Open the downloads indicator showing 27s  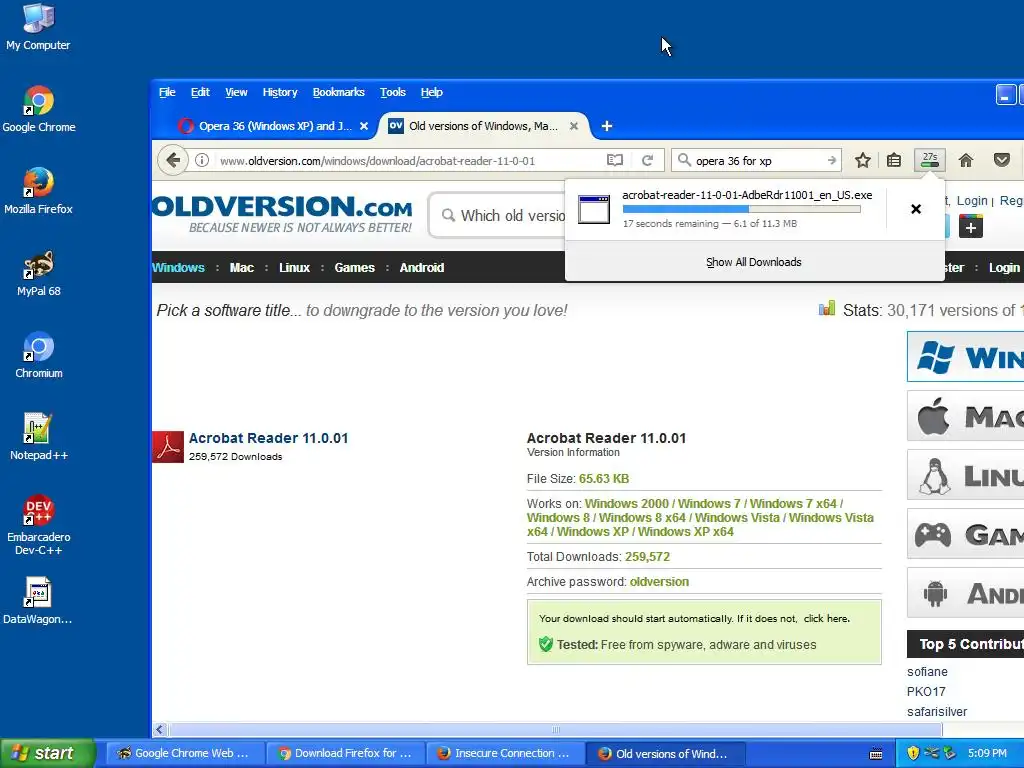(x=929, y=160)
